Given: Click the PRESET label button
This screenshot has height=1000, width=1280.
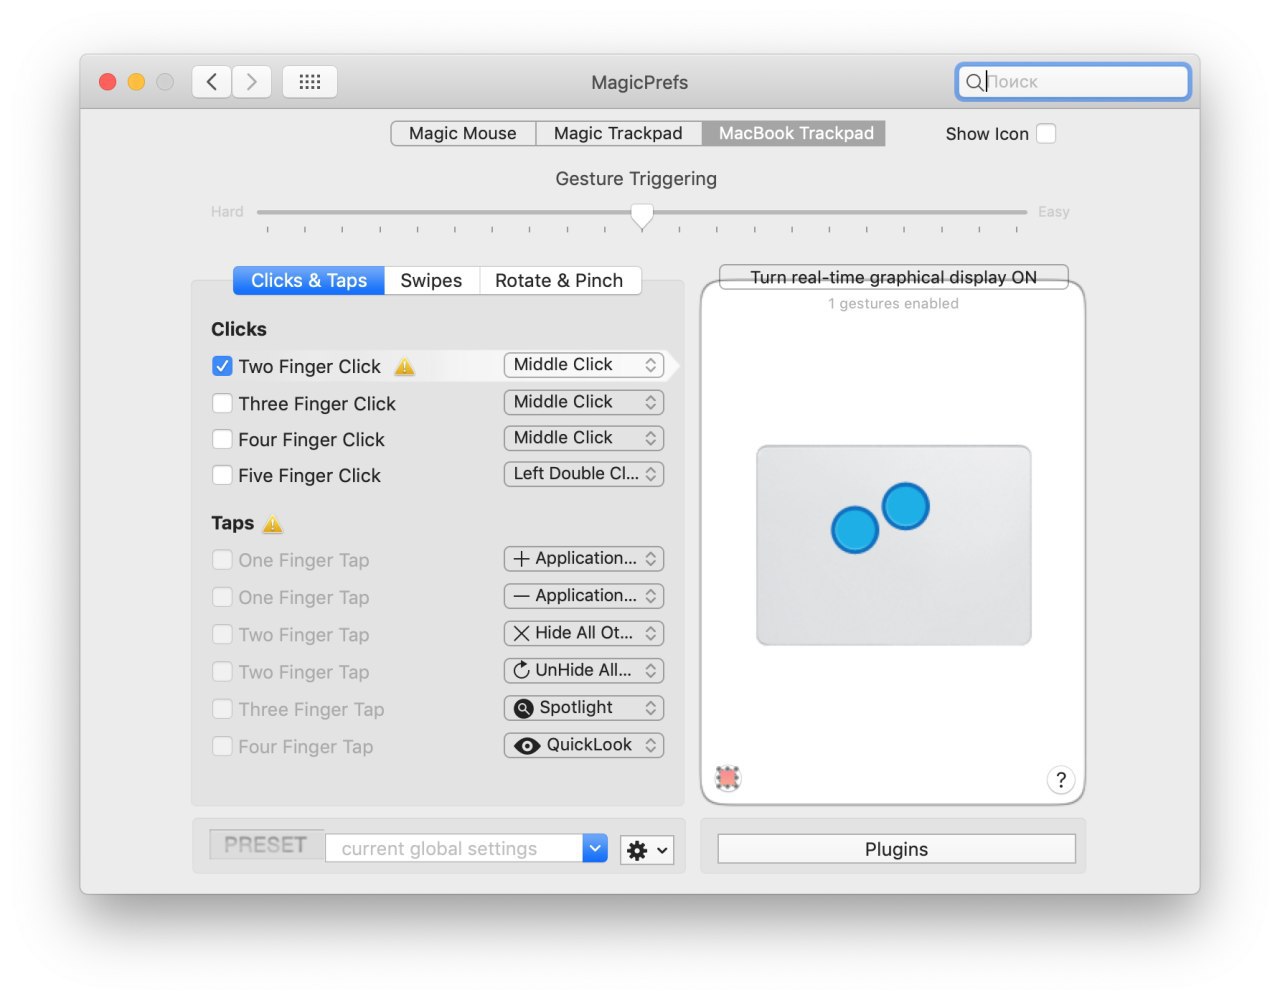Looking at the screenshot, I should click(x=266, y=845).
